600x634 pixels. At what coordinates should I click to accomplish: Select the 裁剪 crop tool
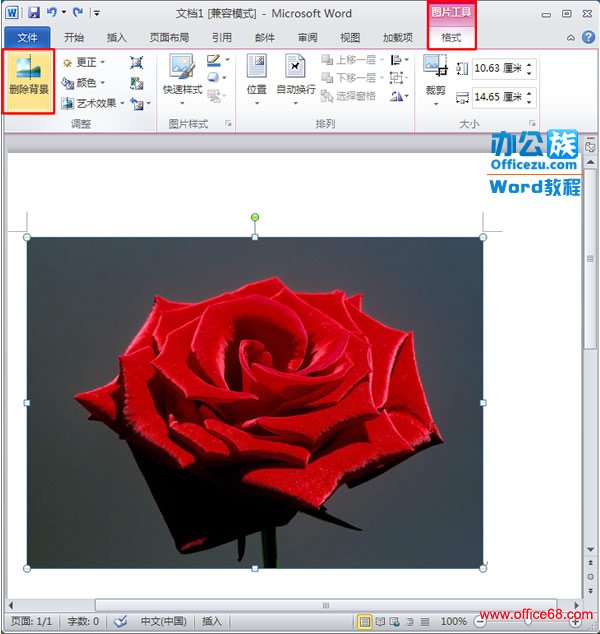pyautogui.click(x=435, y=73)
